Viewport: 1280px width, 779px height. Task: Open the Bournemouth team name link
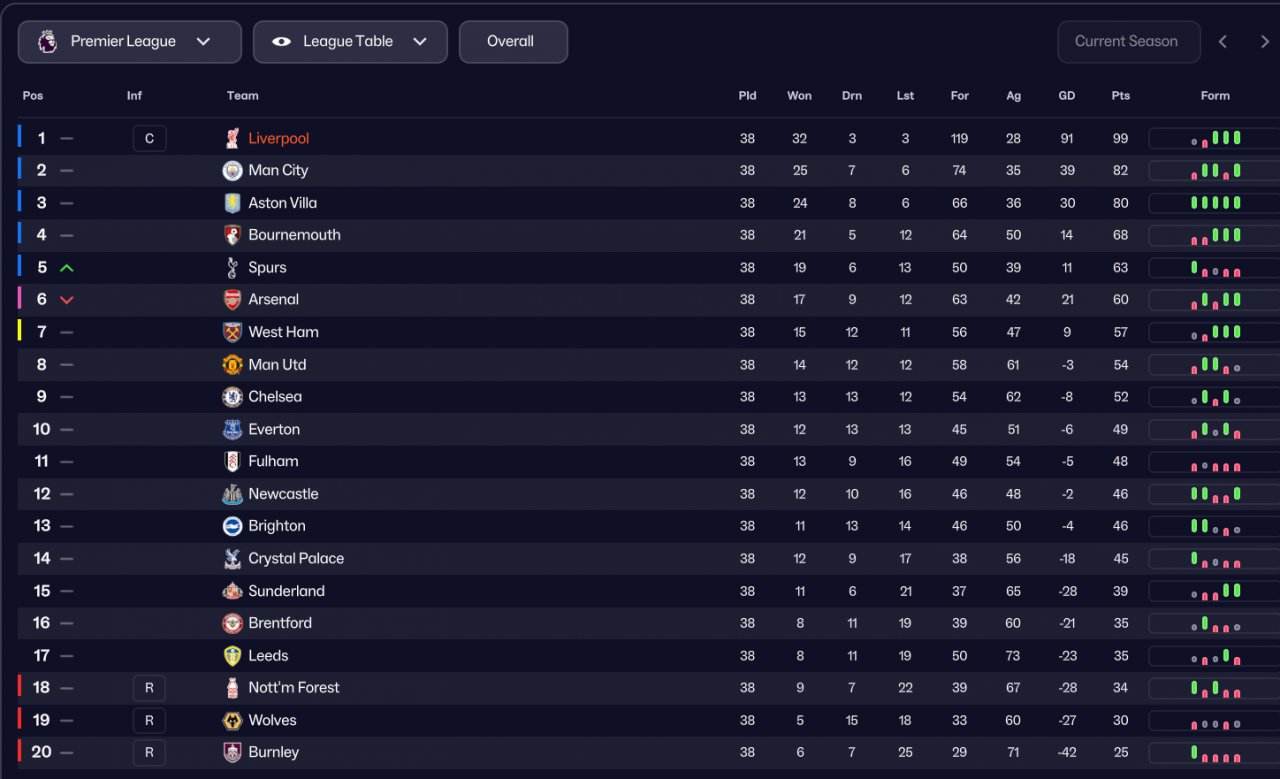click(x=294, y=235)
